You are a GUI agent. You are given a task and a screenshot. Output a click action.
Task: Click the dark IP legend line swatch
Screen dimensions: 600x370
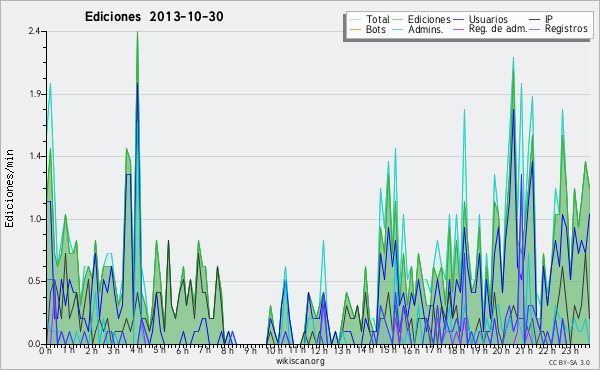[x=535, y=20]
